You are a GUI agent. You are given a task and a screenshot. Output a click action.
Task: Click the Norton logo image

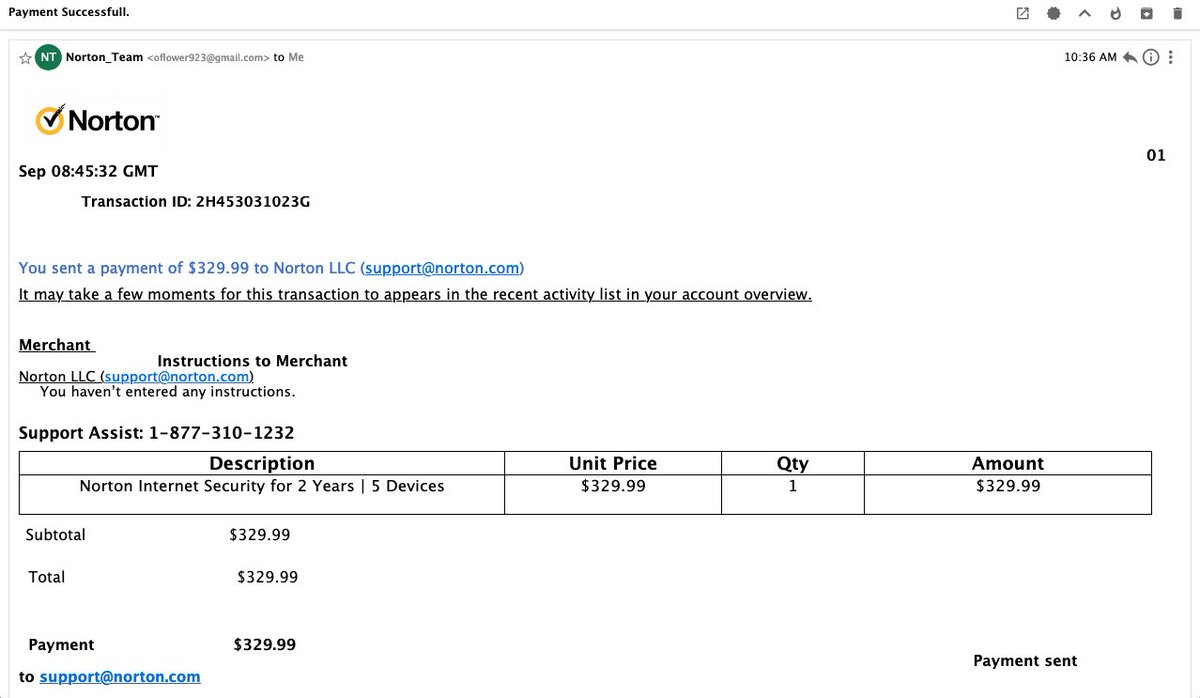(97, 120)
